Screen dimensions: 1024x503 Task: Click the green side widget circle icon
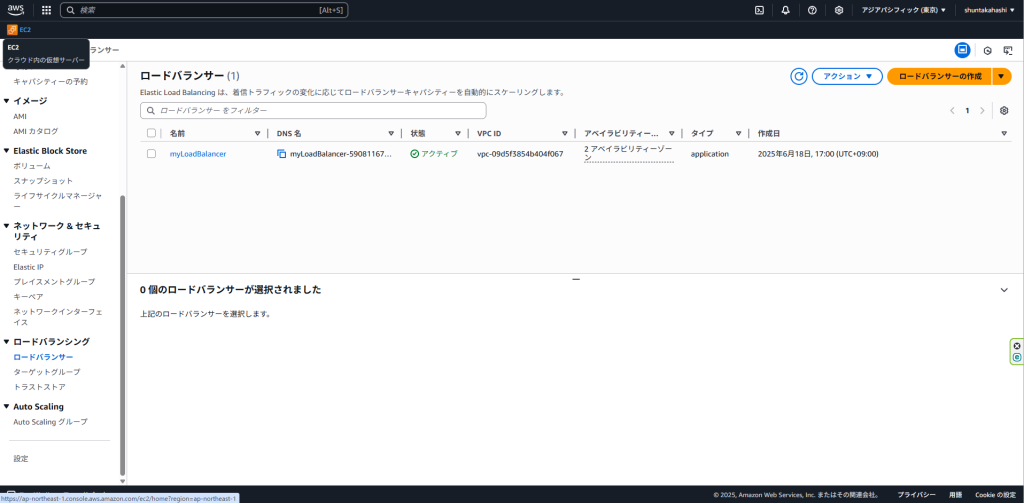1017,357
